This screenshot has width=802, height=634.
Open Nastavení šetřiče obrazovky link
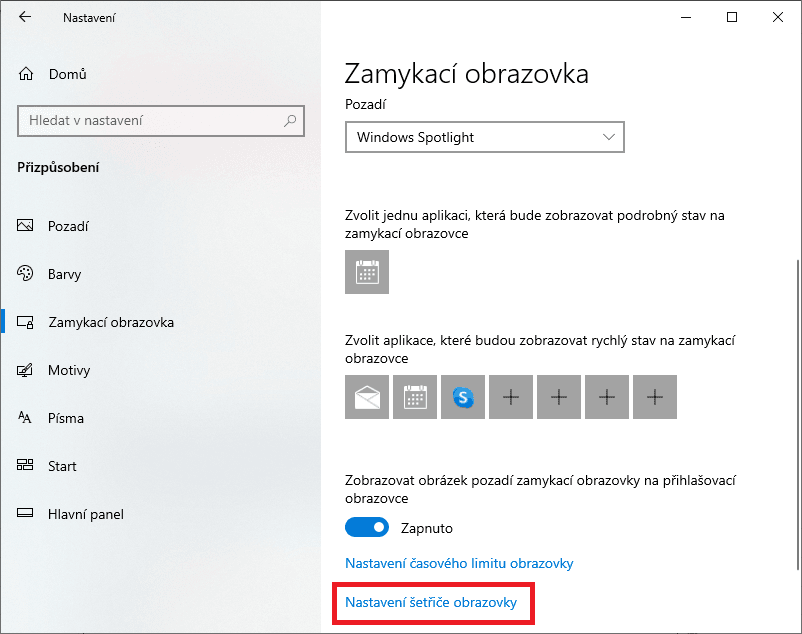(431, 602)
